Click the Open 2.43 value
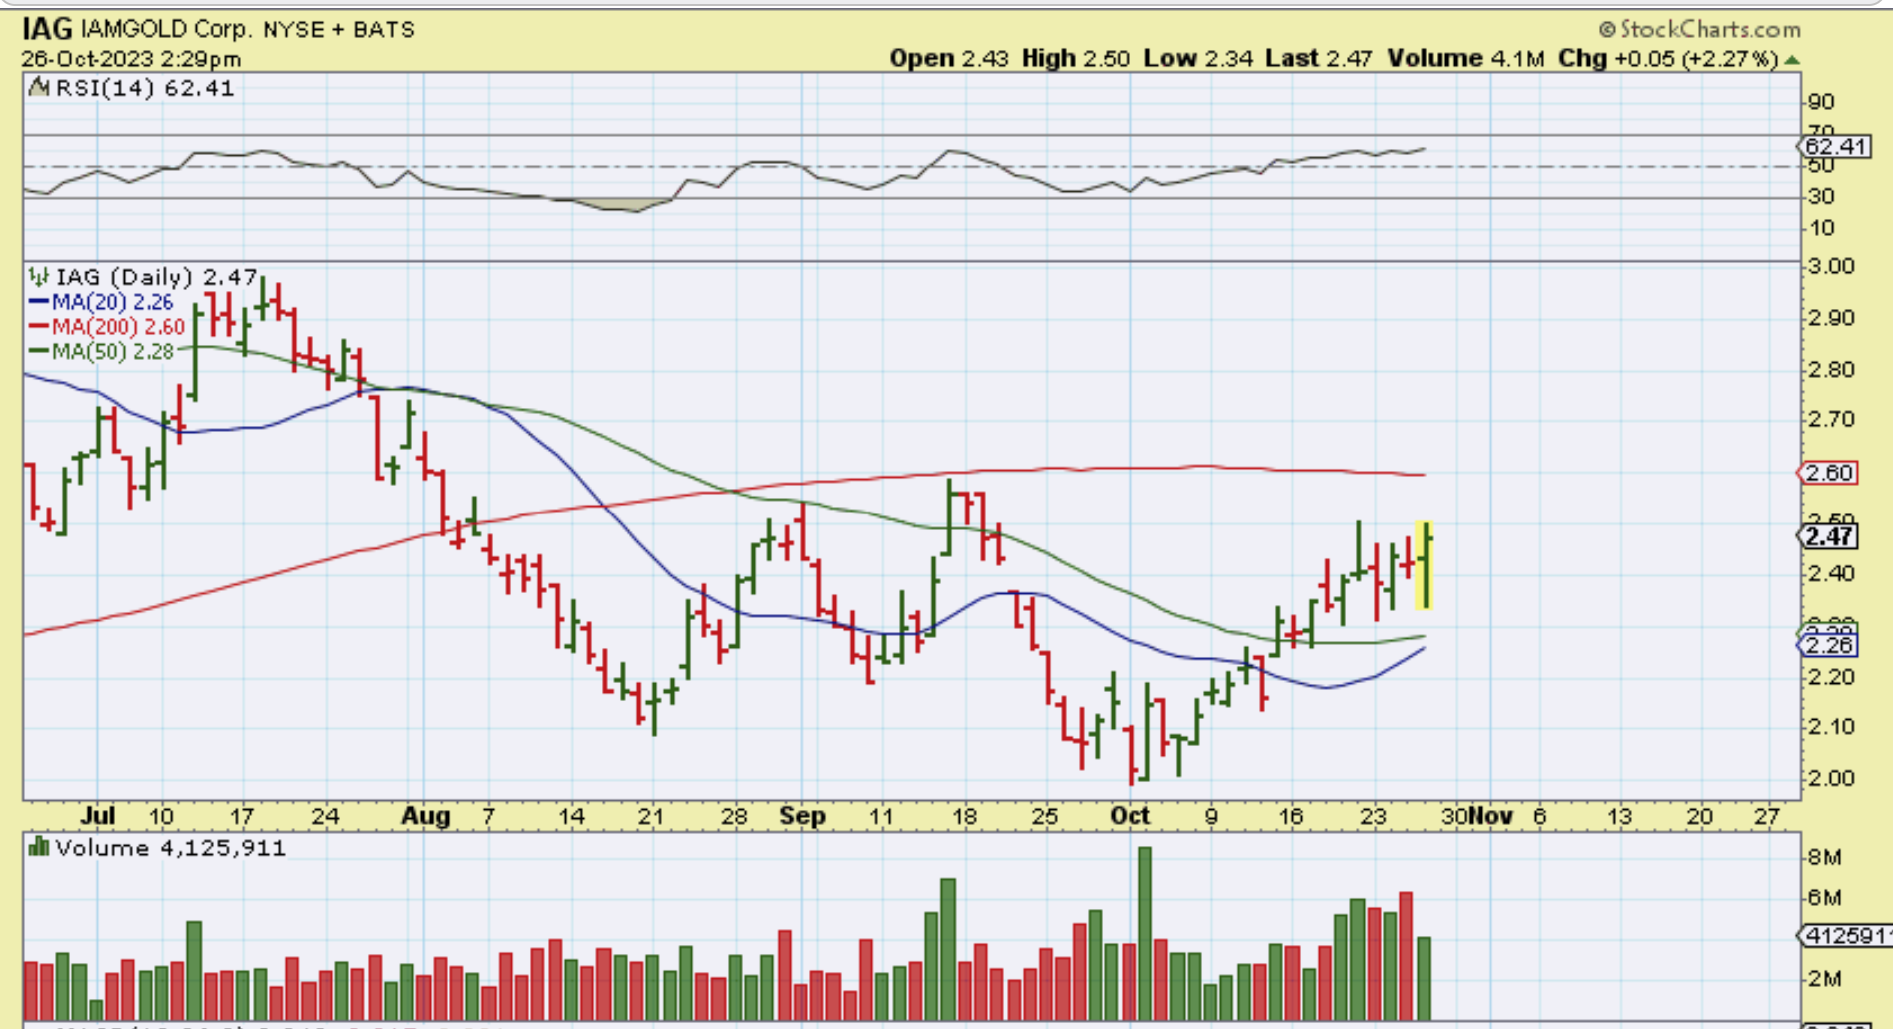Viewport: 1893px width, 1029px height. pyautogui.click(x=949, y=59)
